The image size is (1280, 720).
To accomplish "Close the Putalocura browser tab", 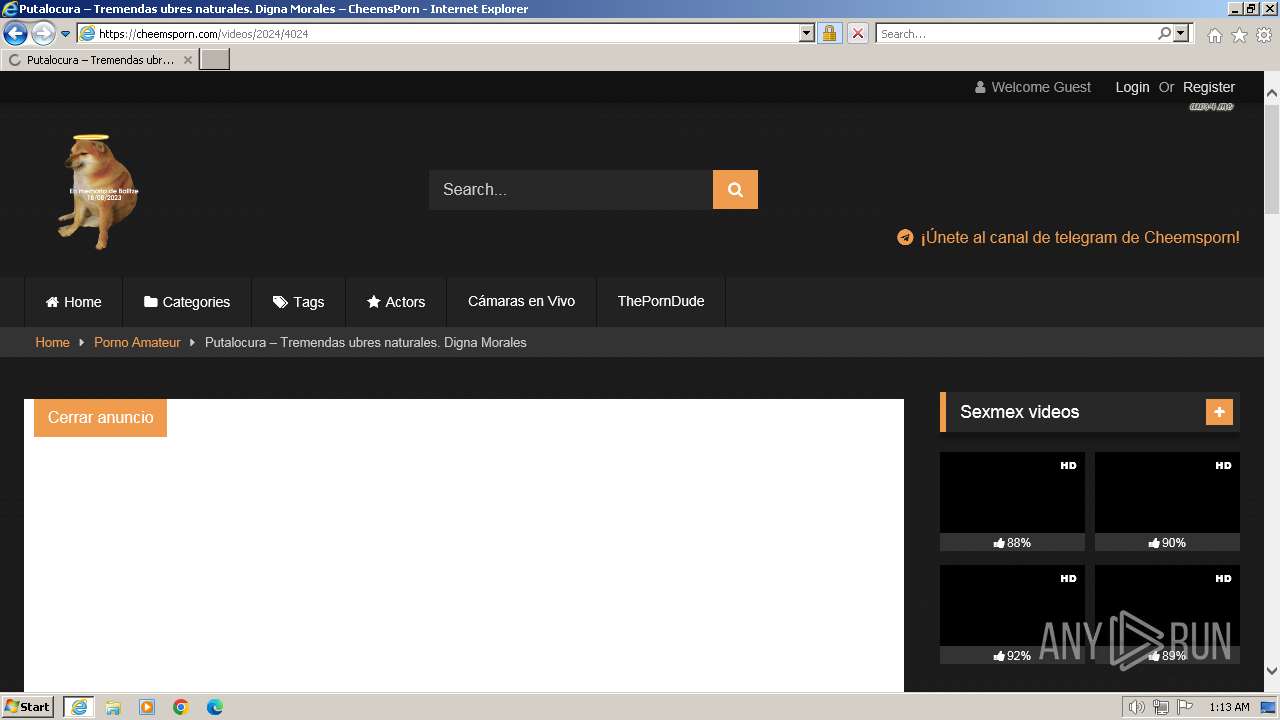I will (187, 60).
